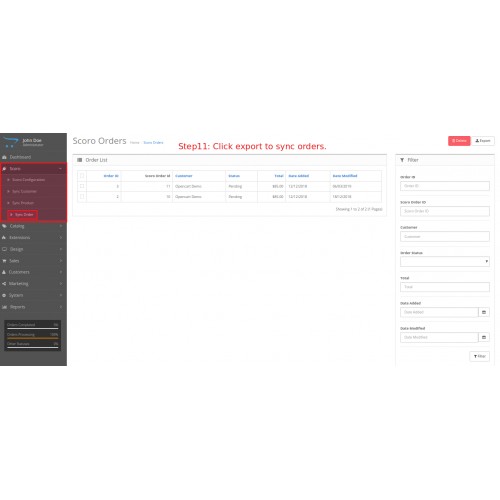Viewport: 500px width, 500px height.
Task: Click the Reports chart icon
Action: tap(4, 307)
